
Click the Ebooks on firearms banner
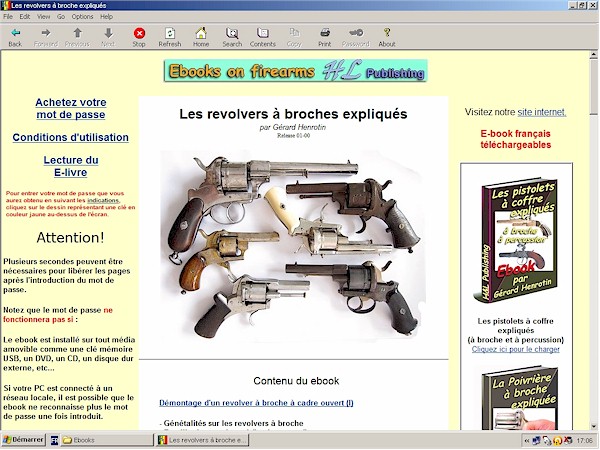pos(295,71)
